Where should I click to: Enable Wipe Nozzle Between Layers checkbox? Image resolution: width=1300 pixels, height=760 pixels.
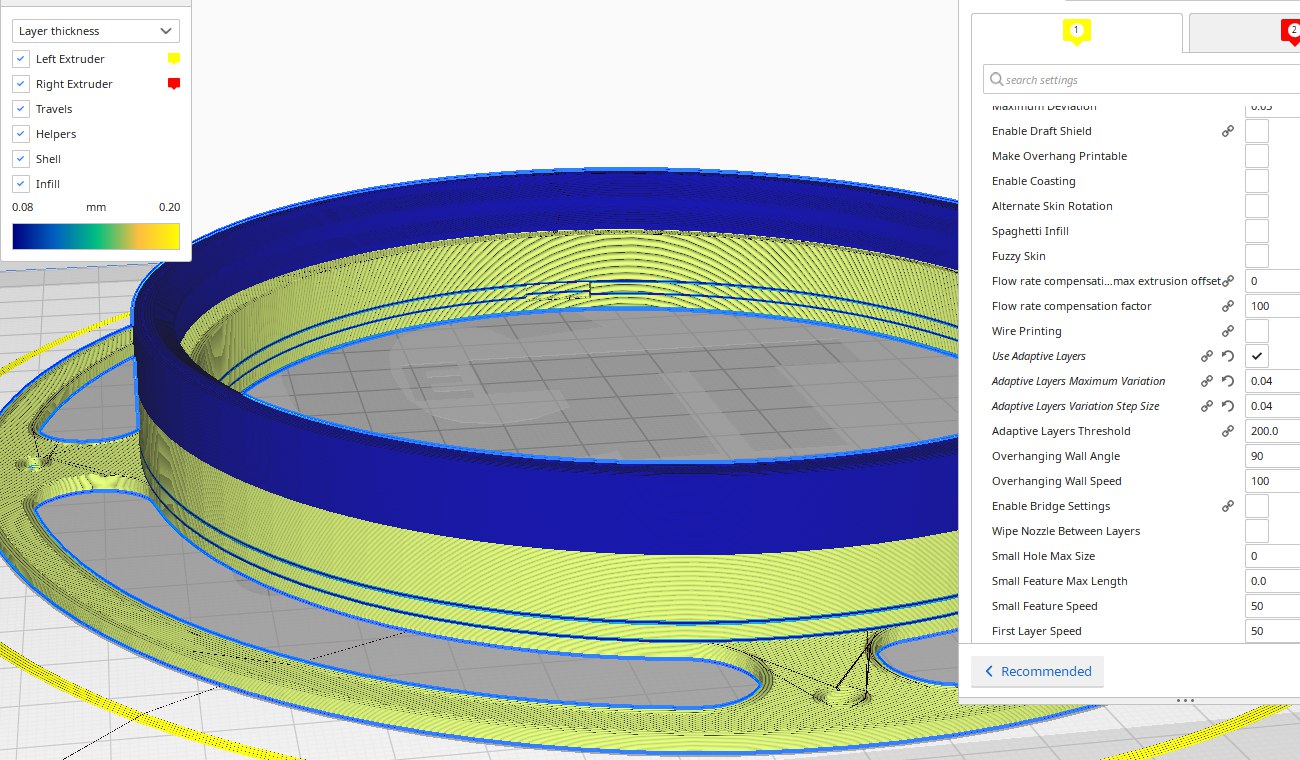[x=1257, y=531]
